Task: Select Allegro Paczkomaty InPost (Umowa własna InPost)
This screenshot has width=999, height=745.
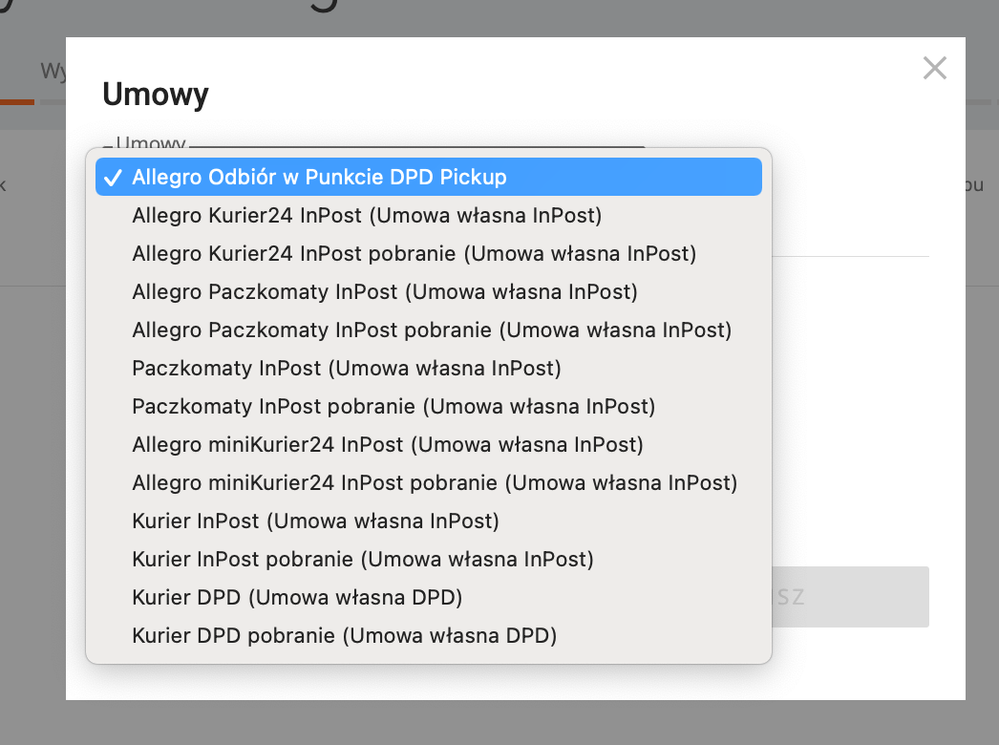Action: pyautogui.click(x=429, y=292)
